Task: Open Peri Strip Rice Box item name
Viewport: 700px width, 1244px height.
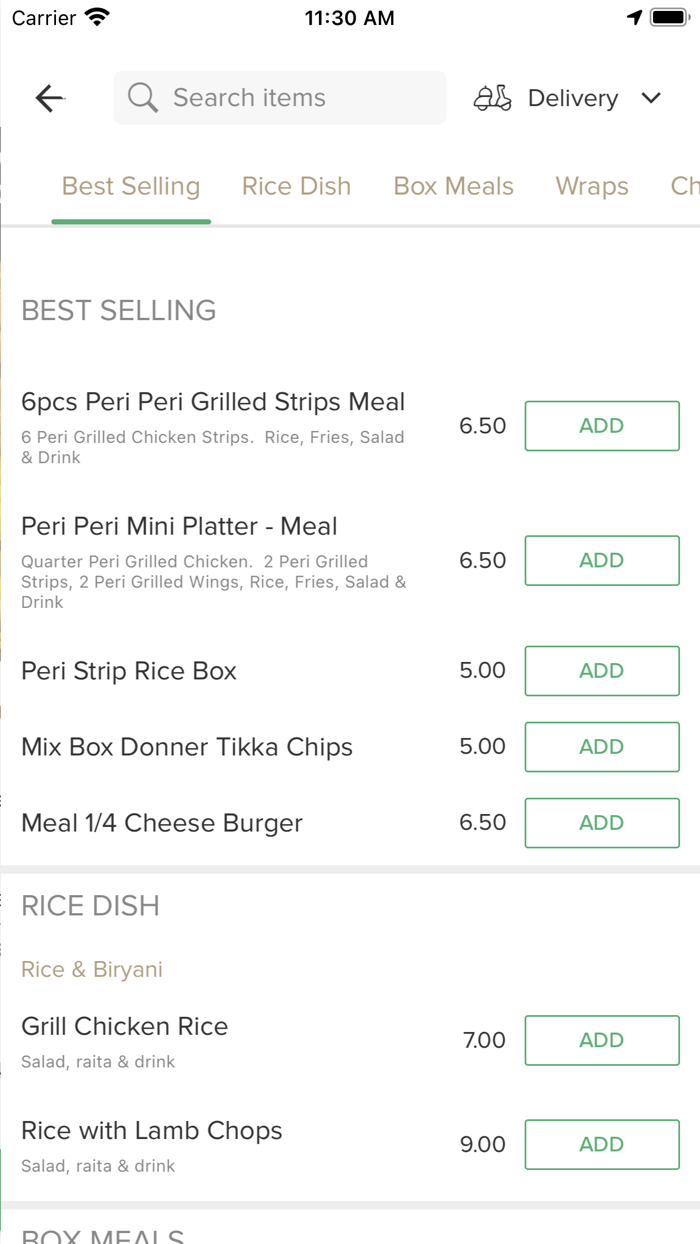Action: 129,671
